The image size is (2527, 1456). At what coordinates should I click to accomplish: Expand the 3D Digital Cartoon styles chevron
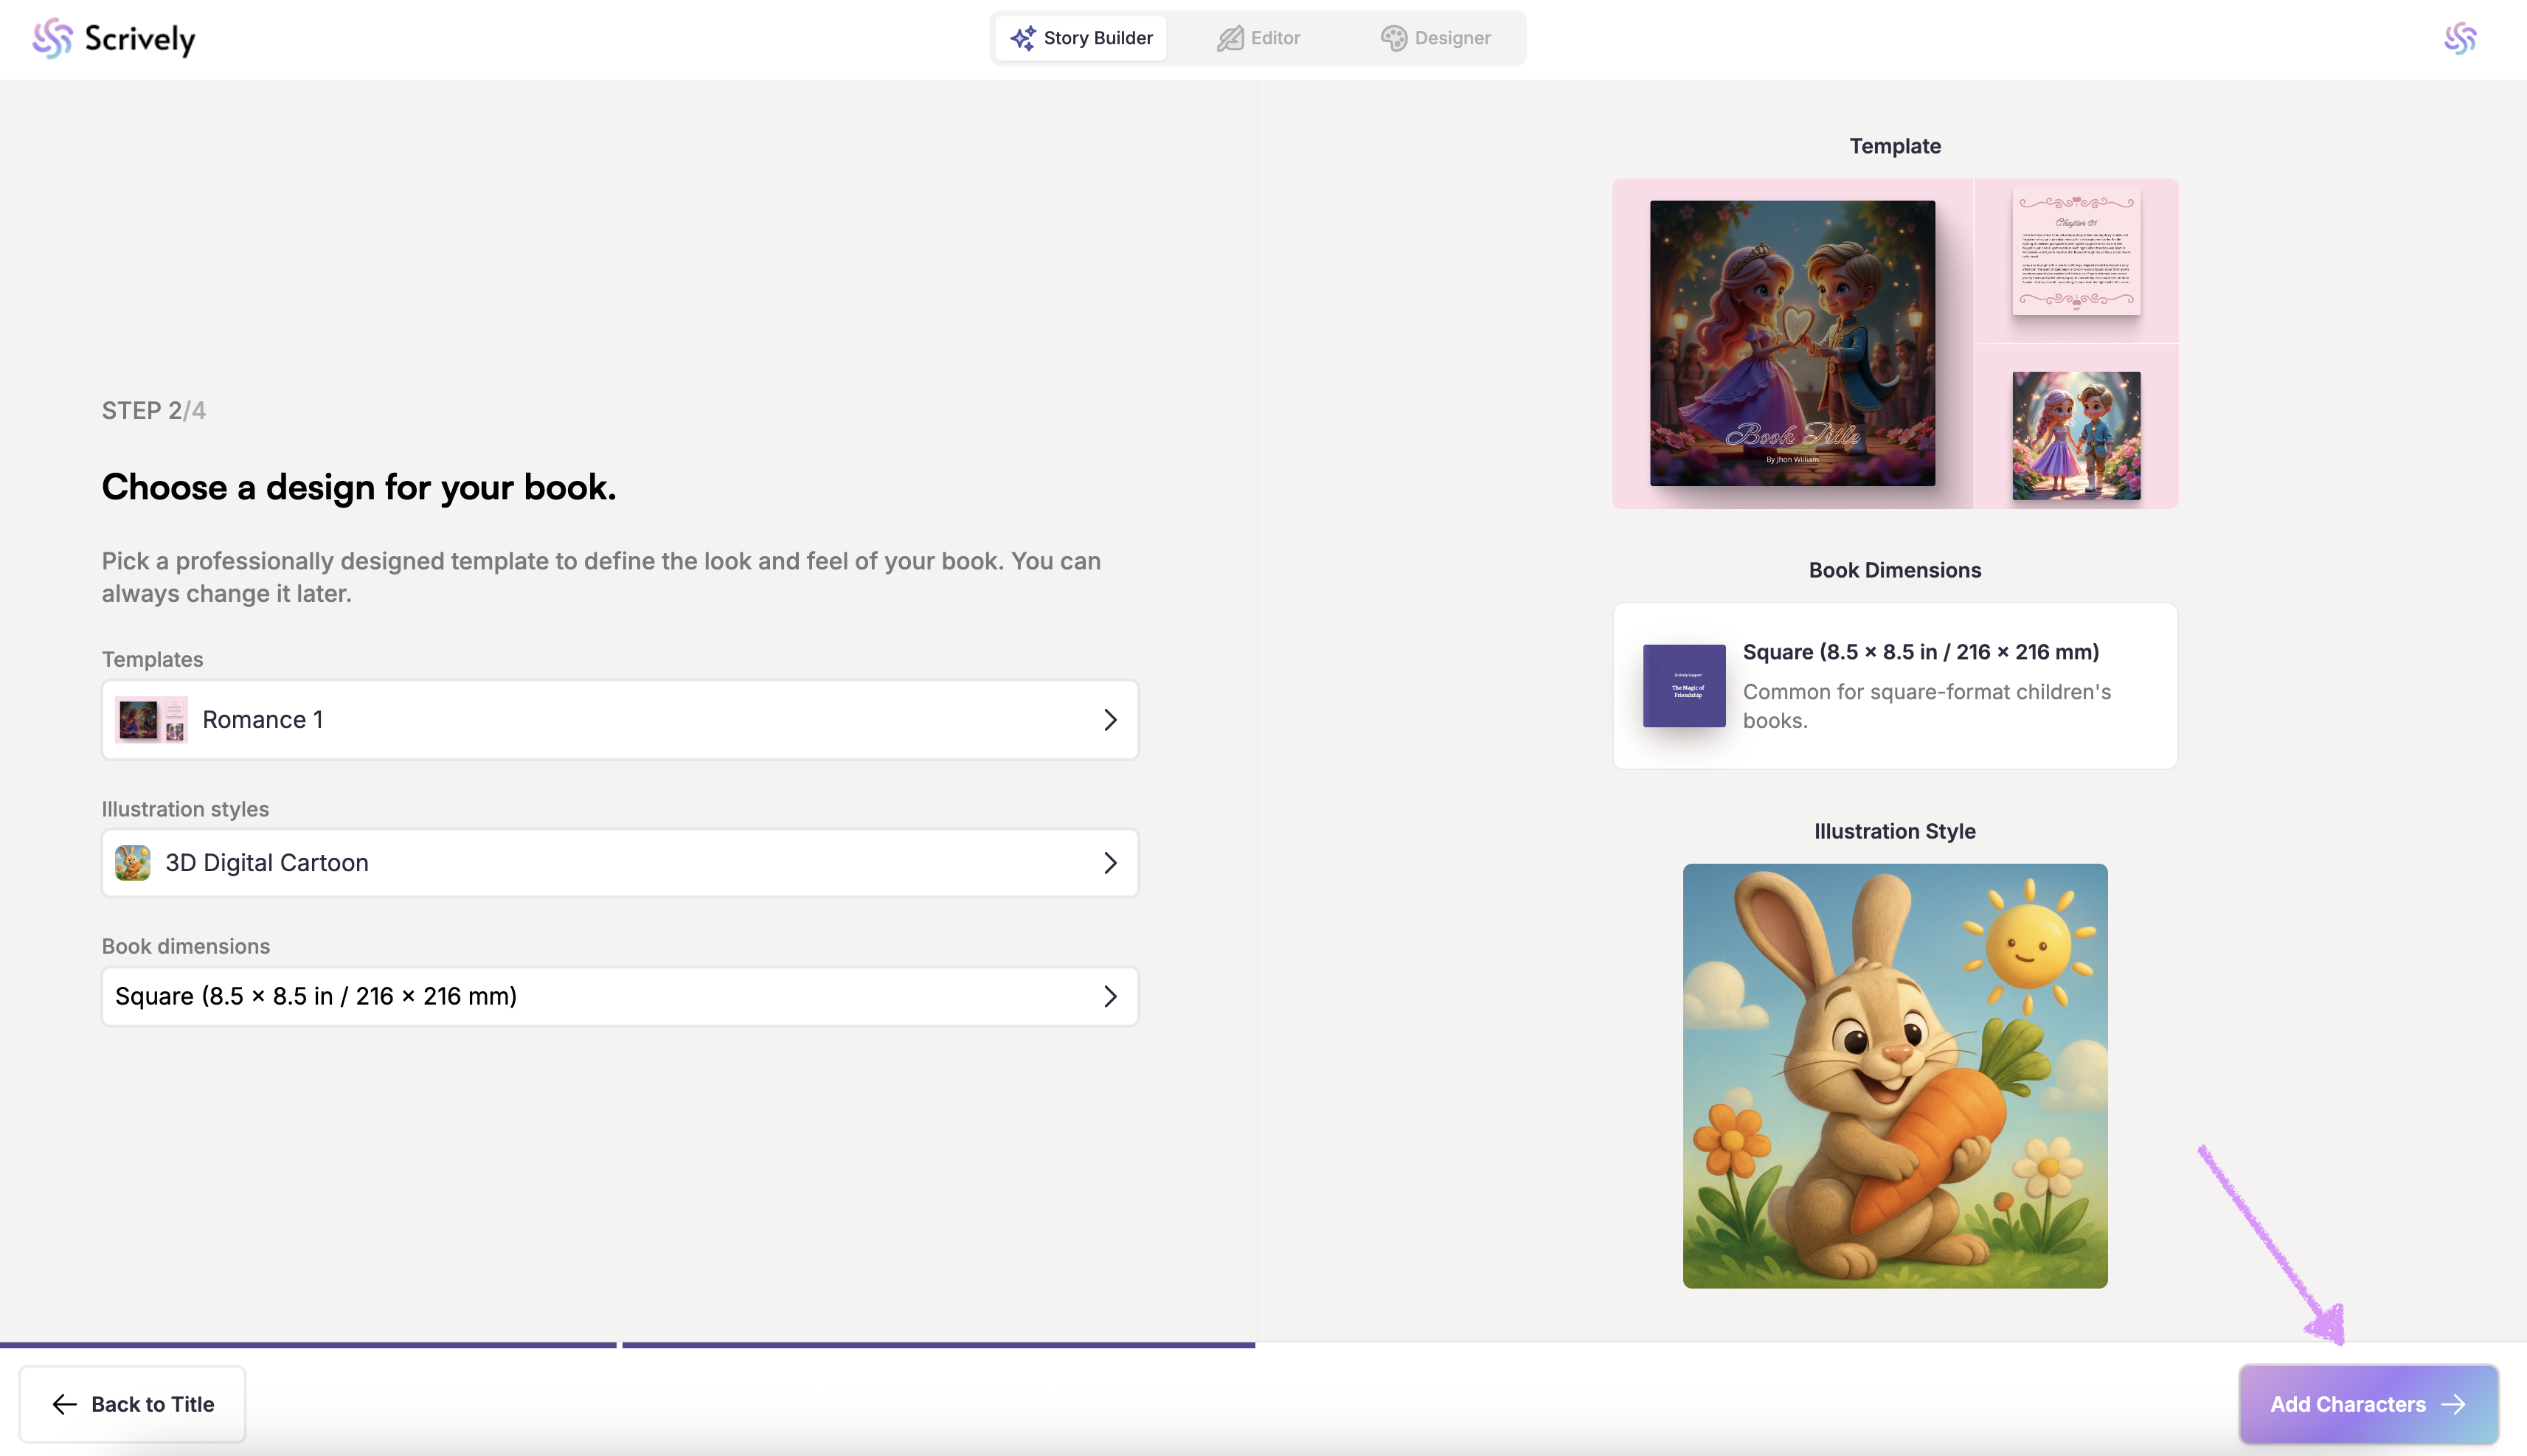[1109, 863]
